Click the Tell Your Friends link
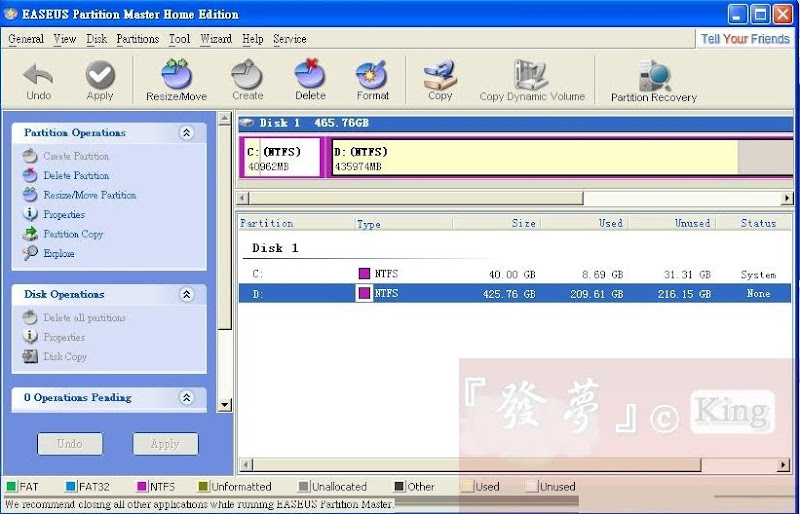800x514 pixels. pyautogui.click(x=745, y=39)
